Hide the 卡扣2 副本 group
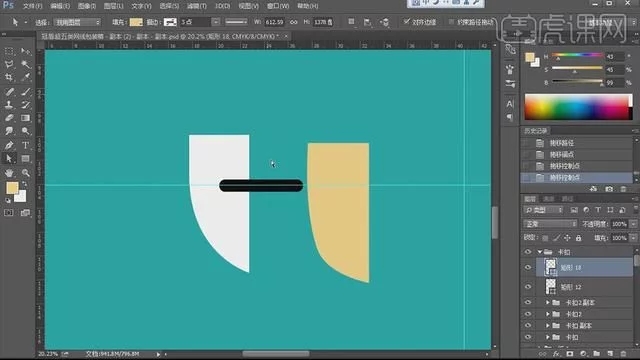640x360 pixels. tap(528, 302)
